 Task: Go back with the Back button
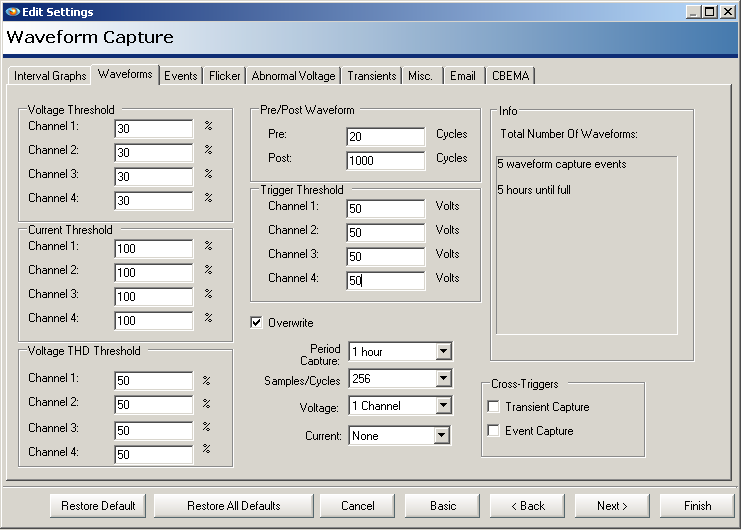click(527, 506)
